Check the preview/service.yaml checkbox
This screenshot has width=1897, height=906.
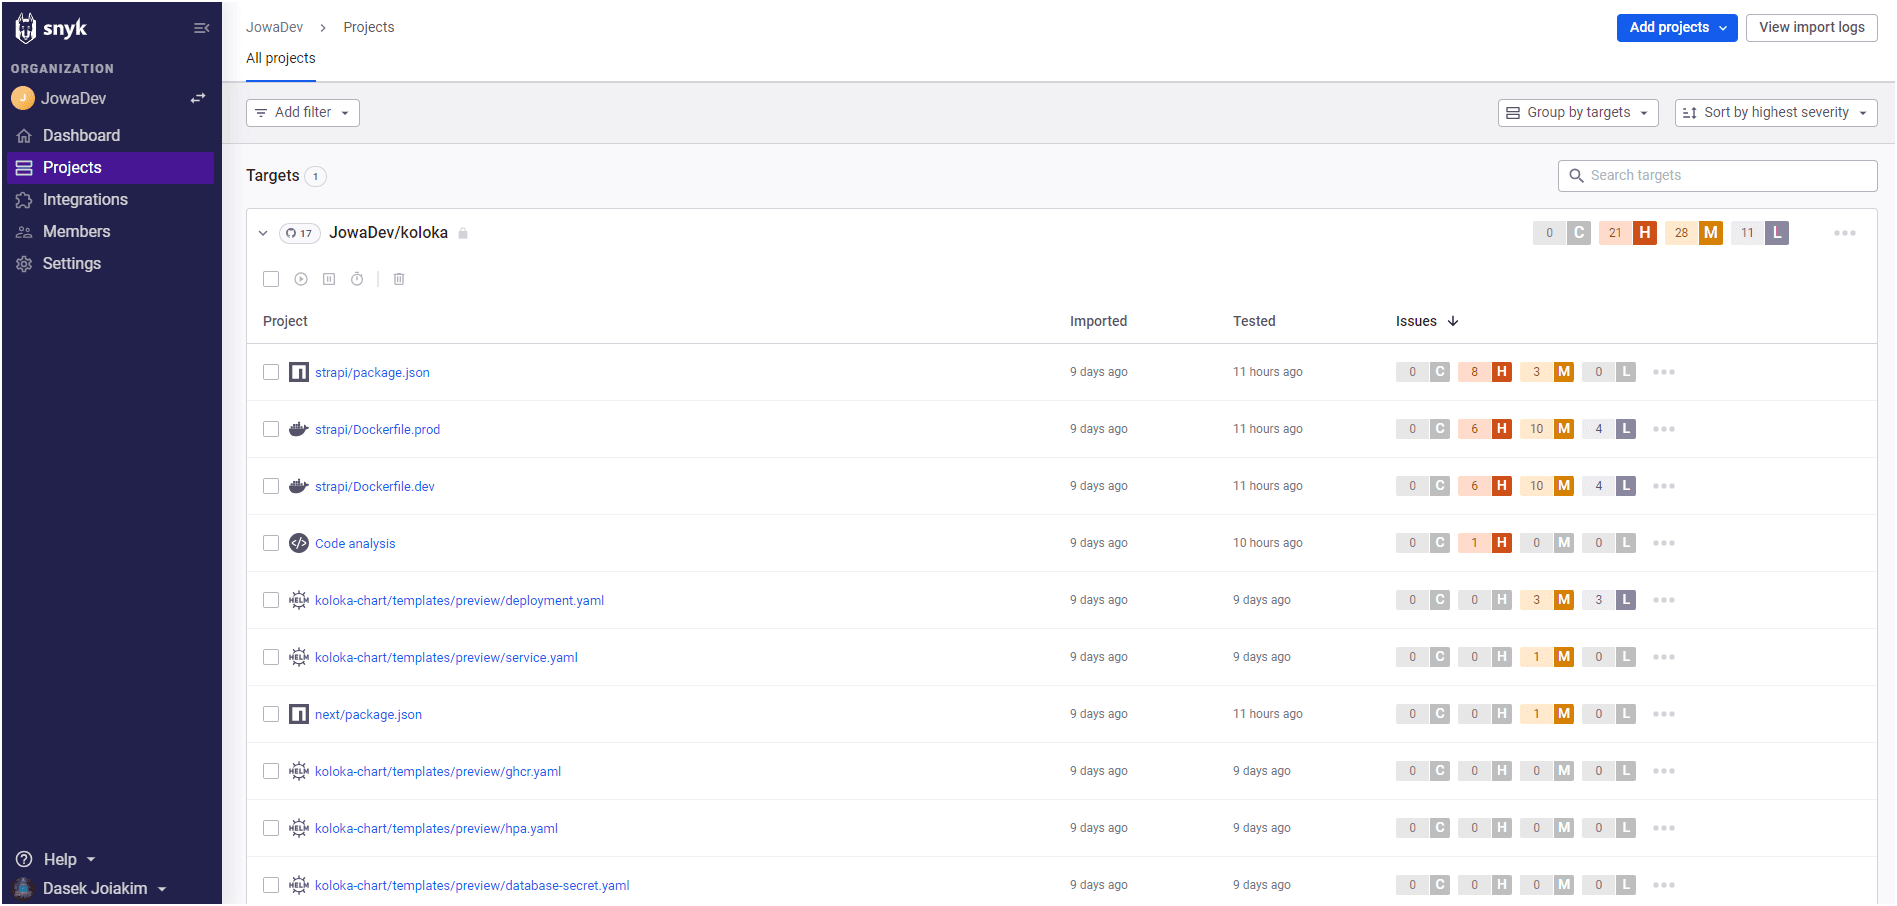pos(271,657)
